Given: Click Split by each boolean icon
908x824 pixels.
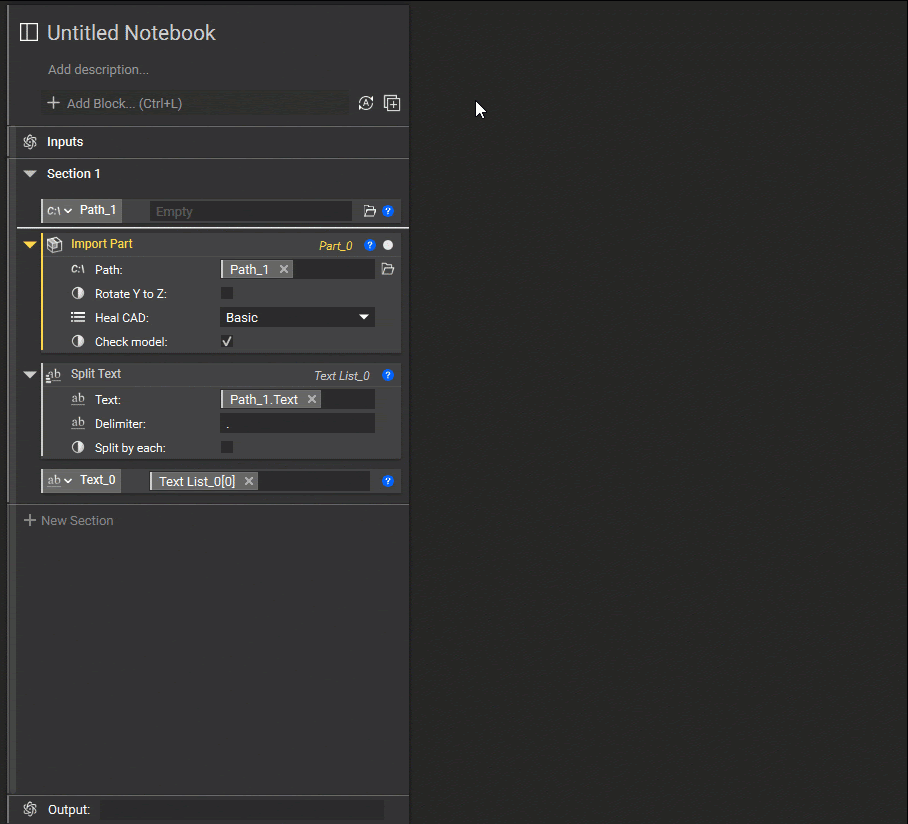Looking at the screenshot, I should click(x=78, y=447).
